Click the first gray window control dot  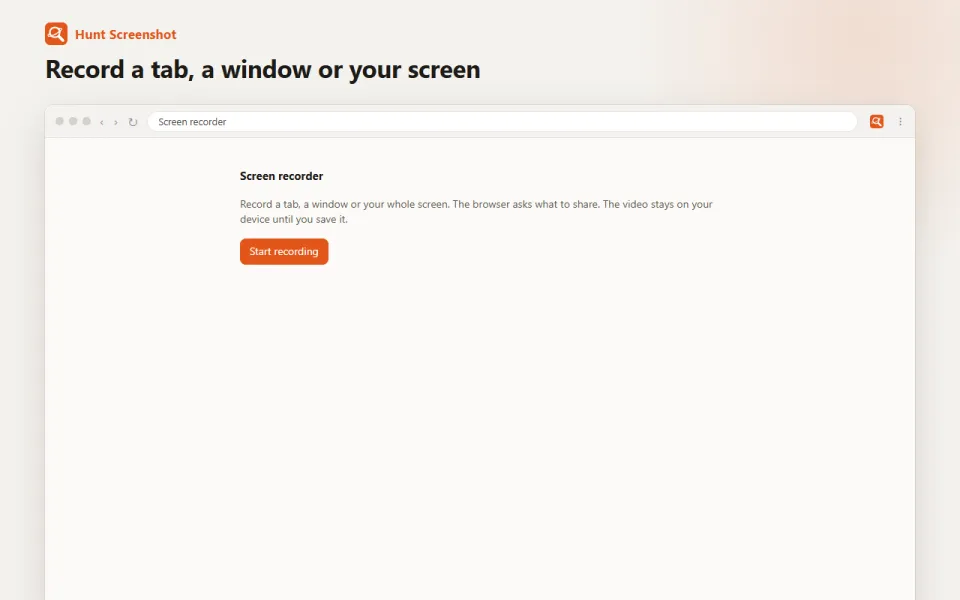(59, 121)
